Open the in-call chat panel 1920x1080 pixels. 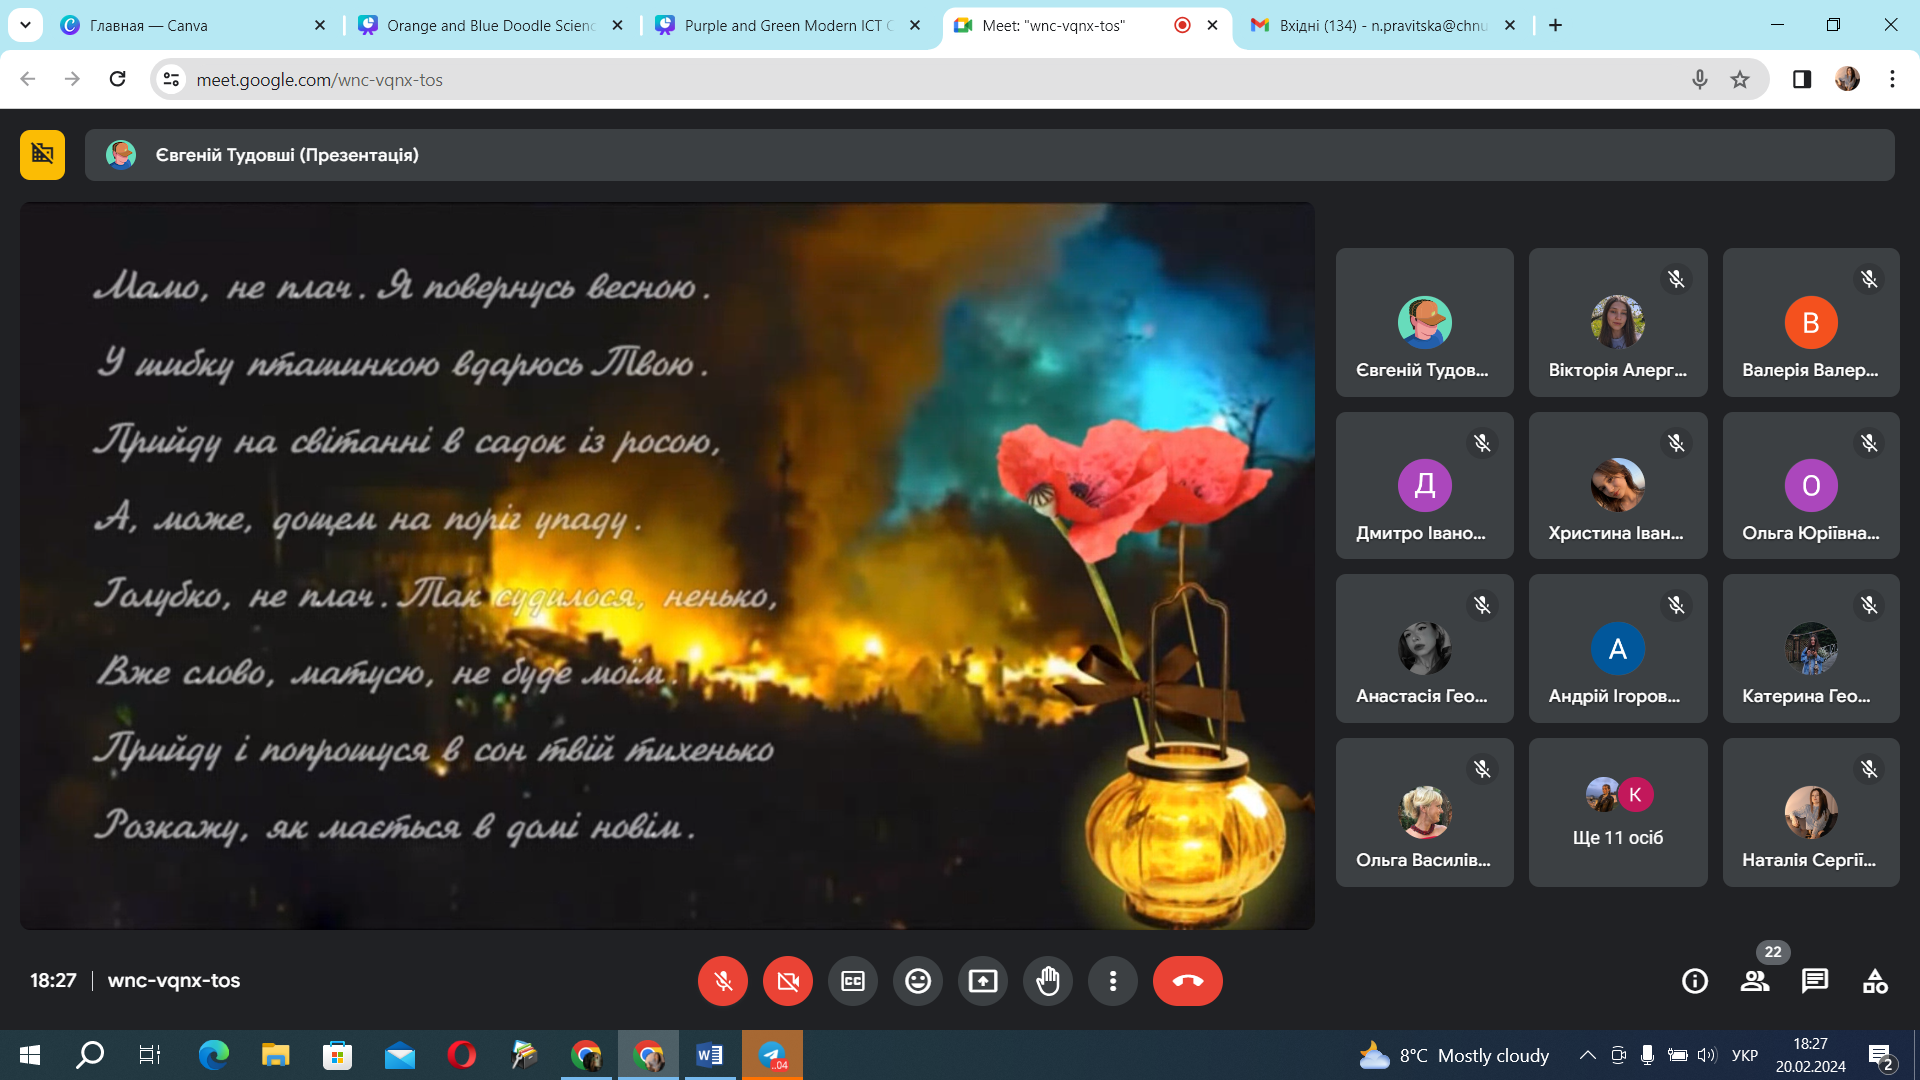pos(1815,981)
